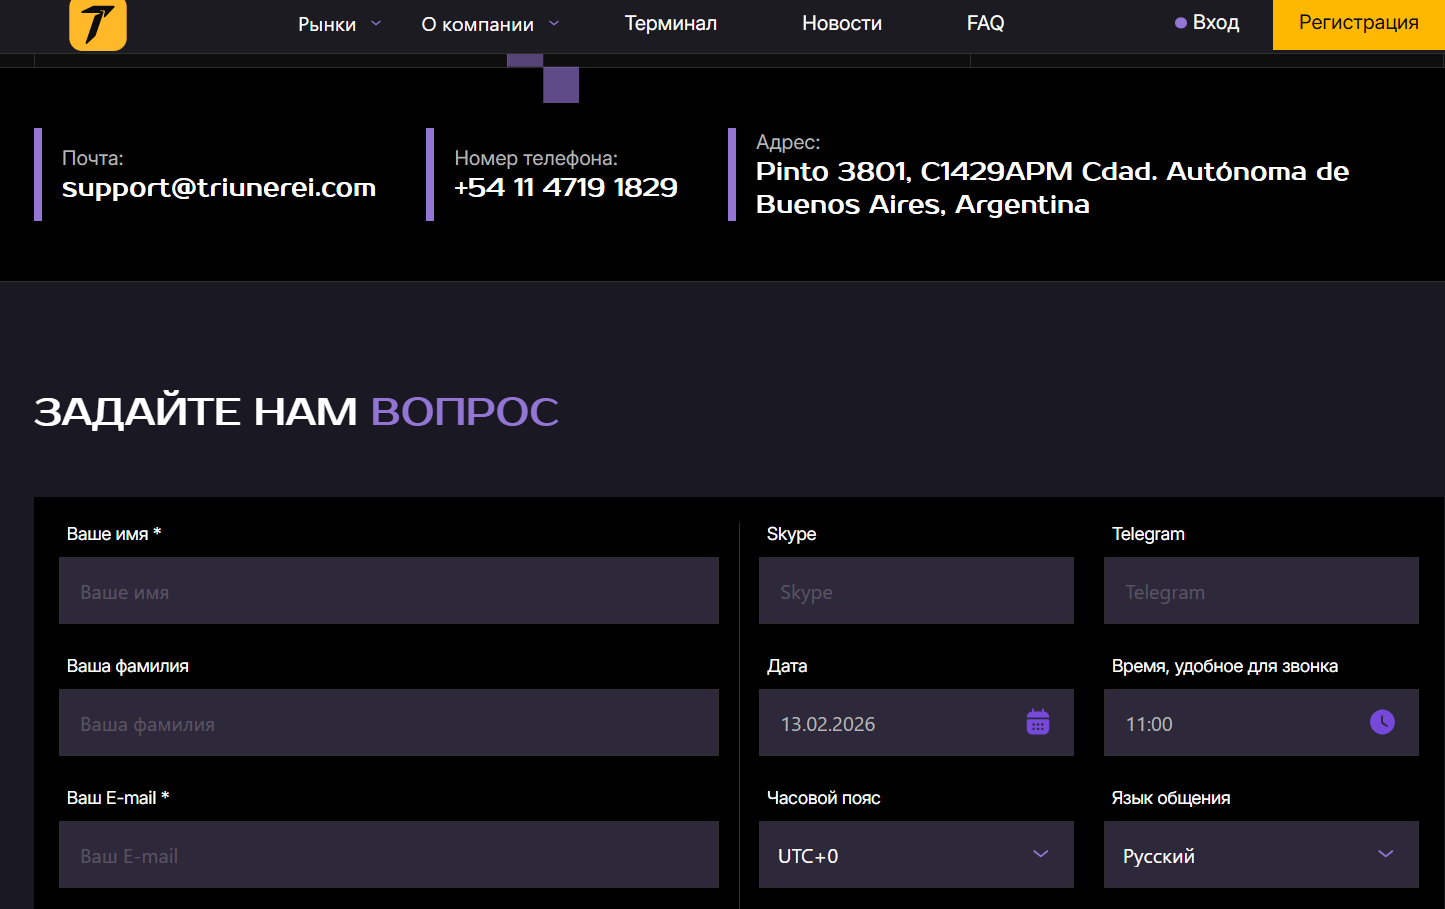Screen dimensions: 1445x909
Task: Click the Ваша фамилия label above field
Action: click(128, 666)
